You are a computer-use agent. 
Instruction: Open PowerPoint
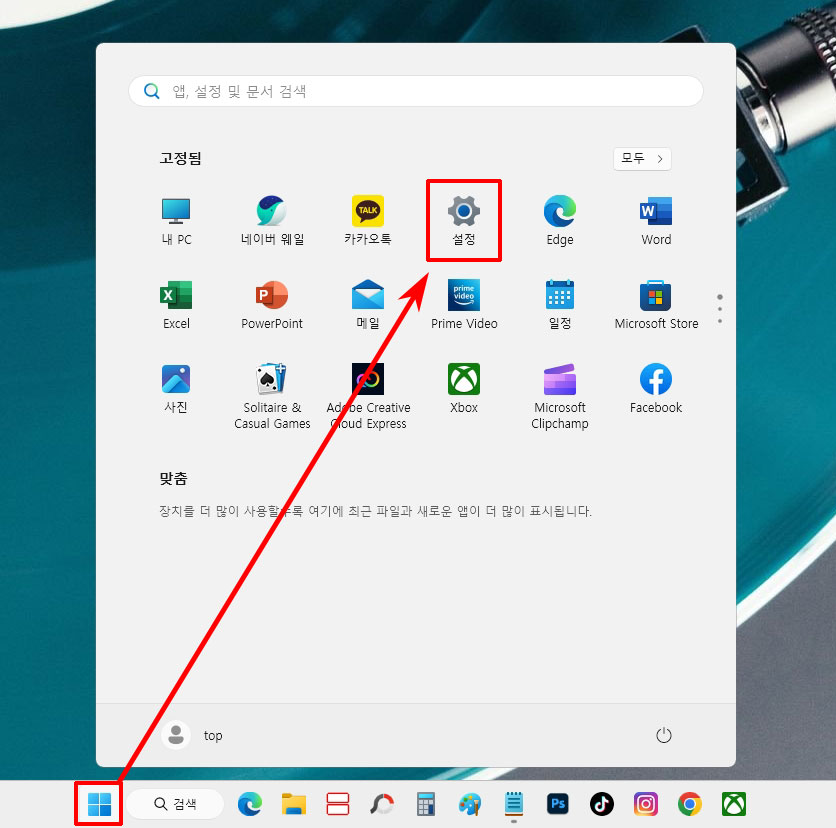point(271,295)
